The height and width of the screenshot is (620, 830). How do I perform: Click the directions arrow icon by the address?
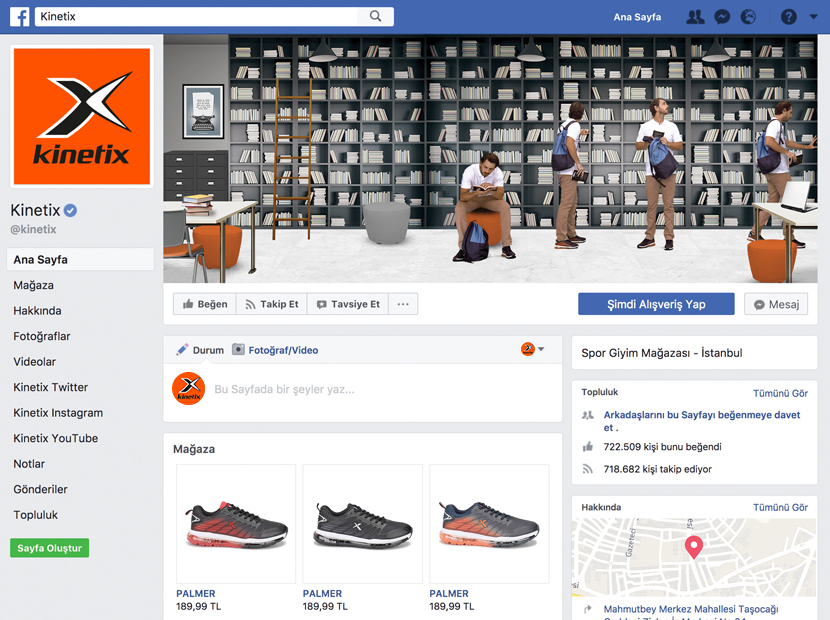point(588,609)
